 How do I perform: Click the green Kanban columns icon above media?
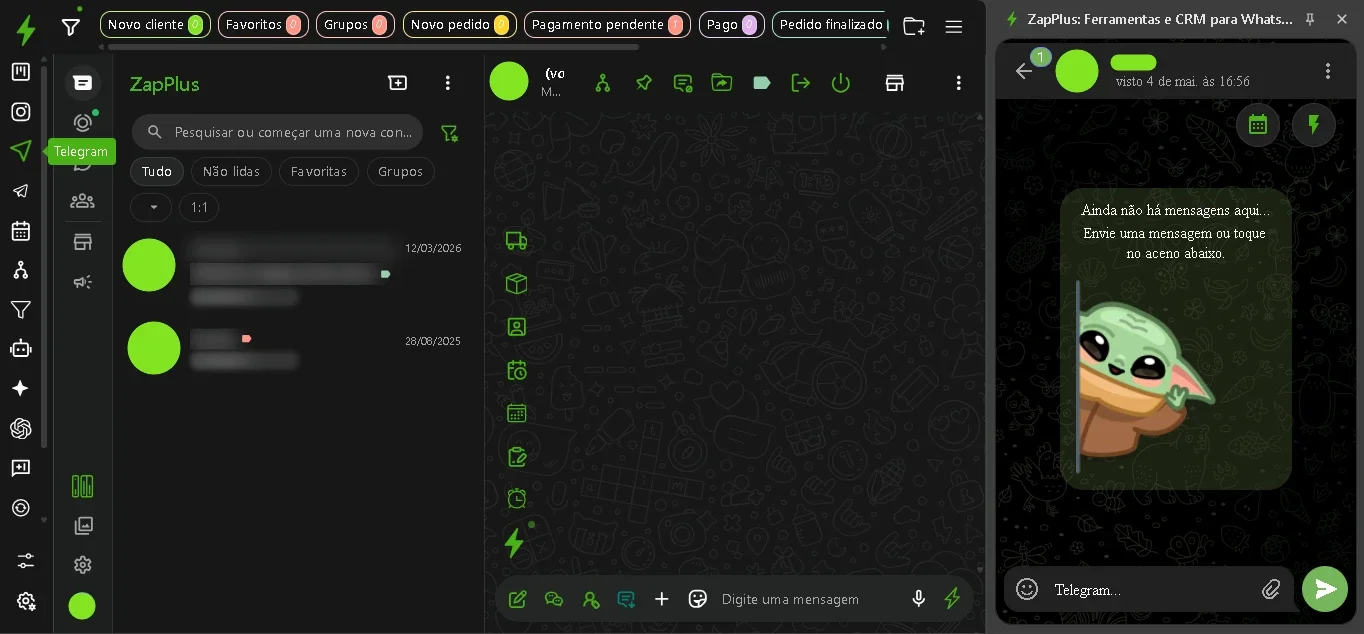point(83,486)
